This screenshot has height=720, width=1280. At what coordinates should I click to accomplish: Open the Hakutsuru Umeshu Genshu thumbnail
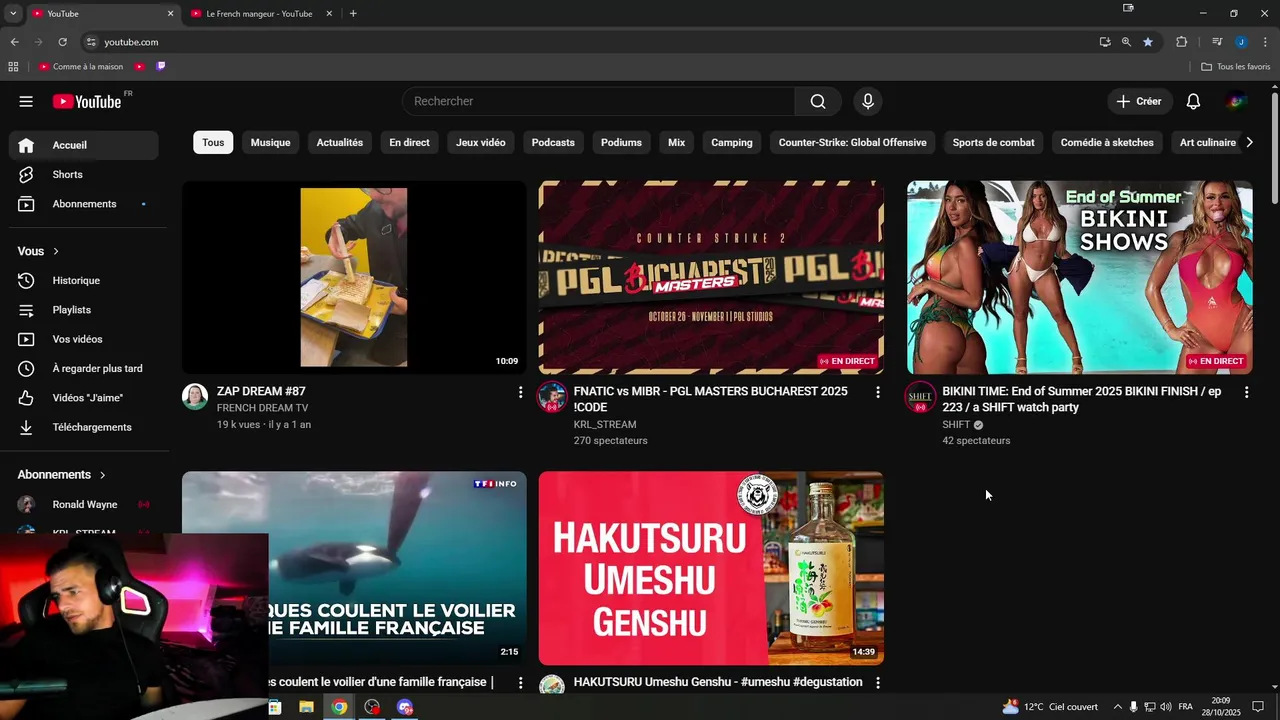[x=711, y=568]
